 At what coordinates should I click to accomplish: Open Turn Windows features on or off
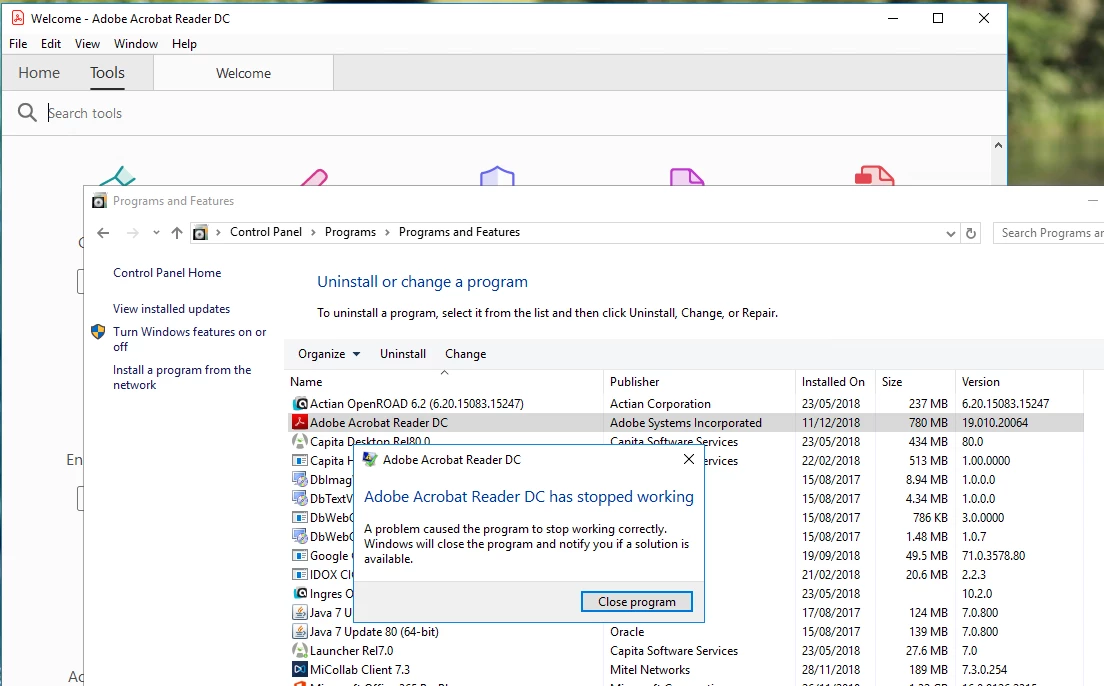(189, 339)
